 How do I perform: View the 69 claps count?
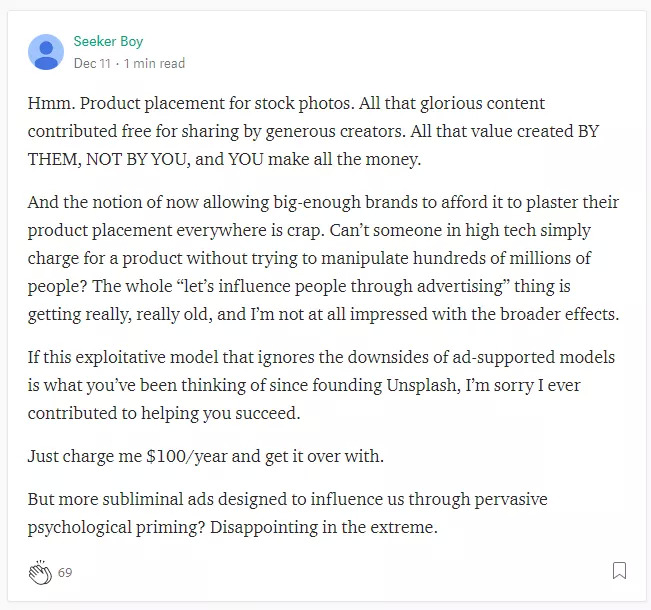(65, 573)
